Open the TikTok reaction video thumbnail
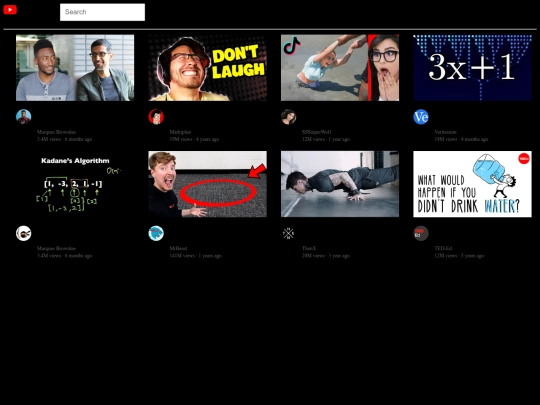Viewport: 540px width, 405px height. [340, 68]
